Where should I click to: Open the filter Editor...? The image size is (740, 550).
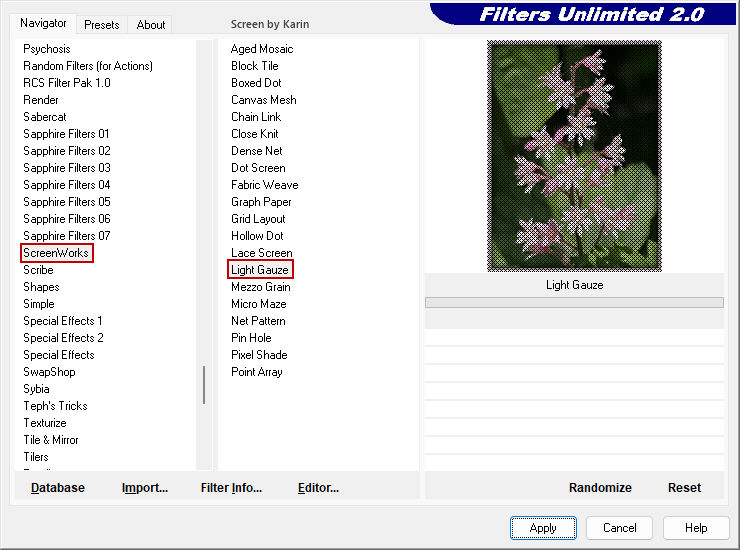pos(318,488)
